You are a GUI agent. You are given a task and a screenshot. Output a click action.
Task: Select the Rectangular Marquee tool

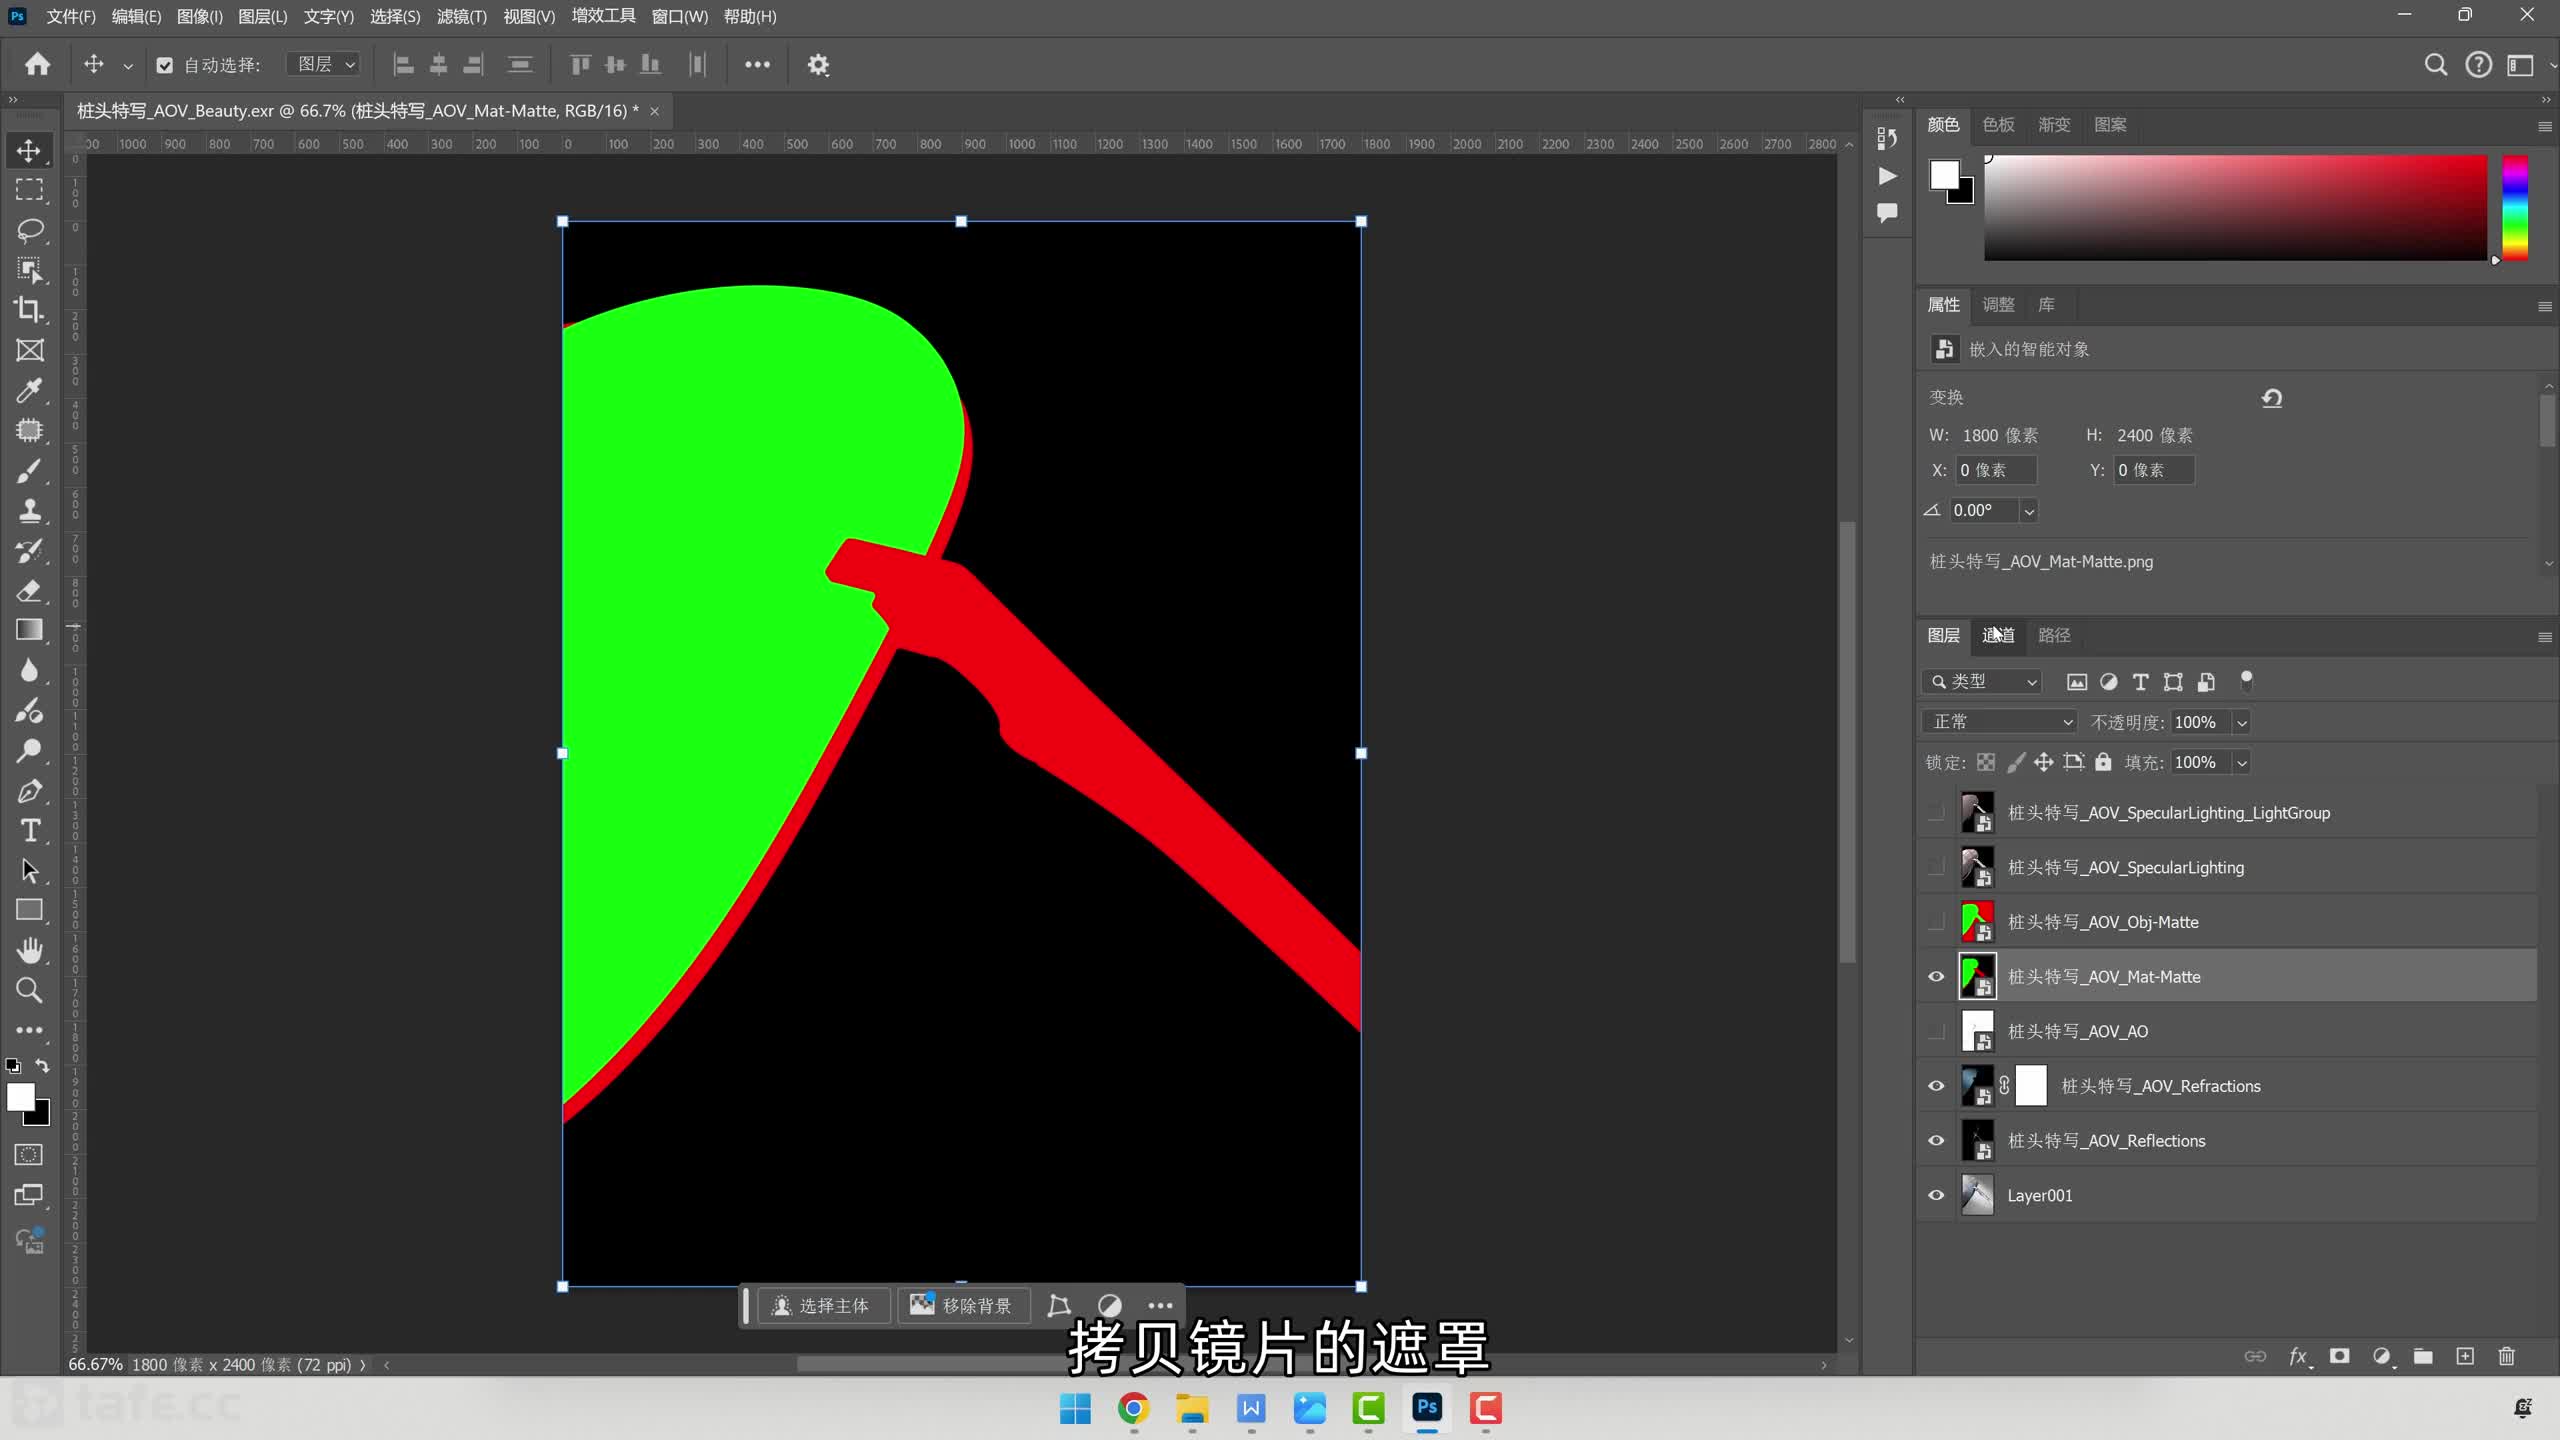click(x=29, y=190)
